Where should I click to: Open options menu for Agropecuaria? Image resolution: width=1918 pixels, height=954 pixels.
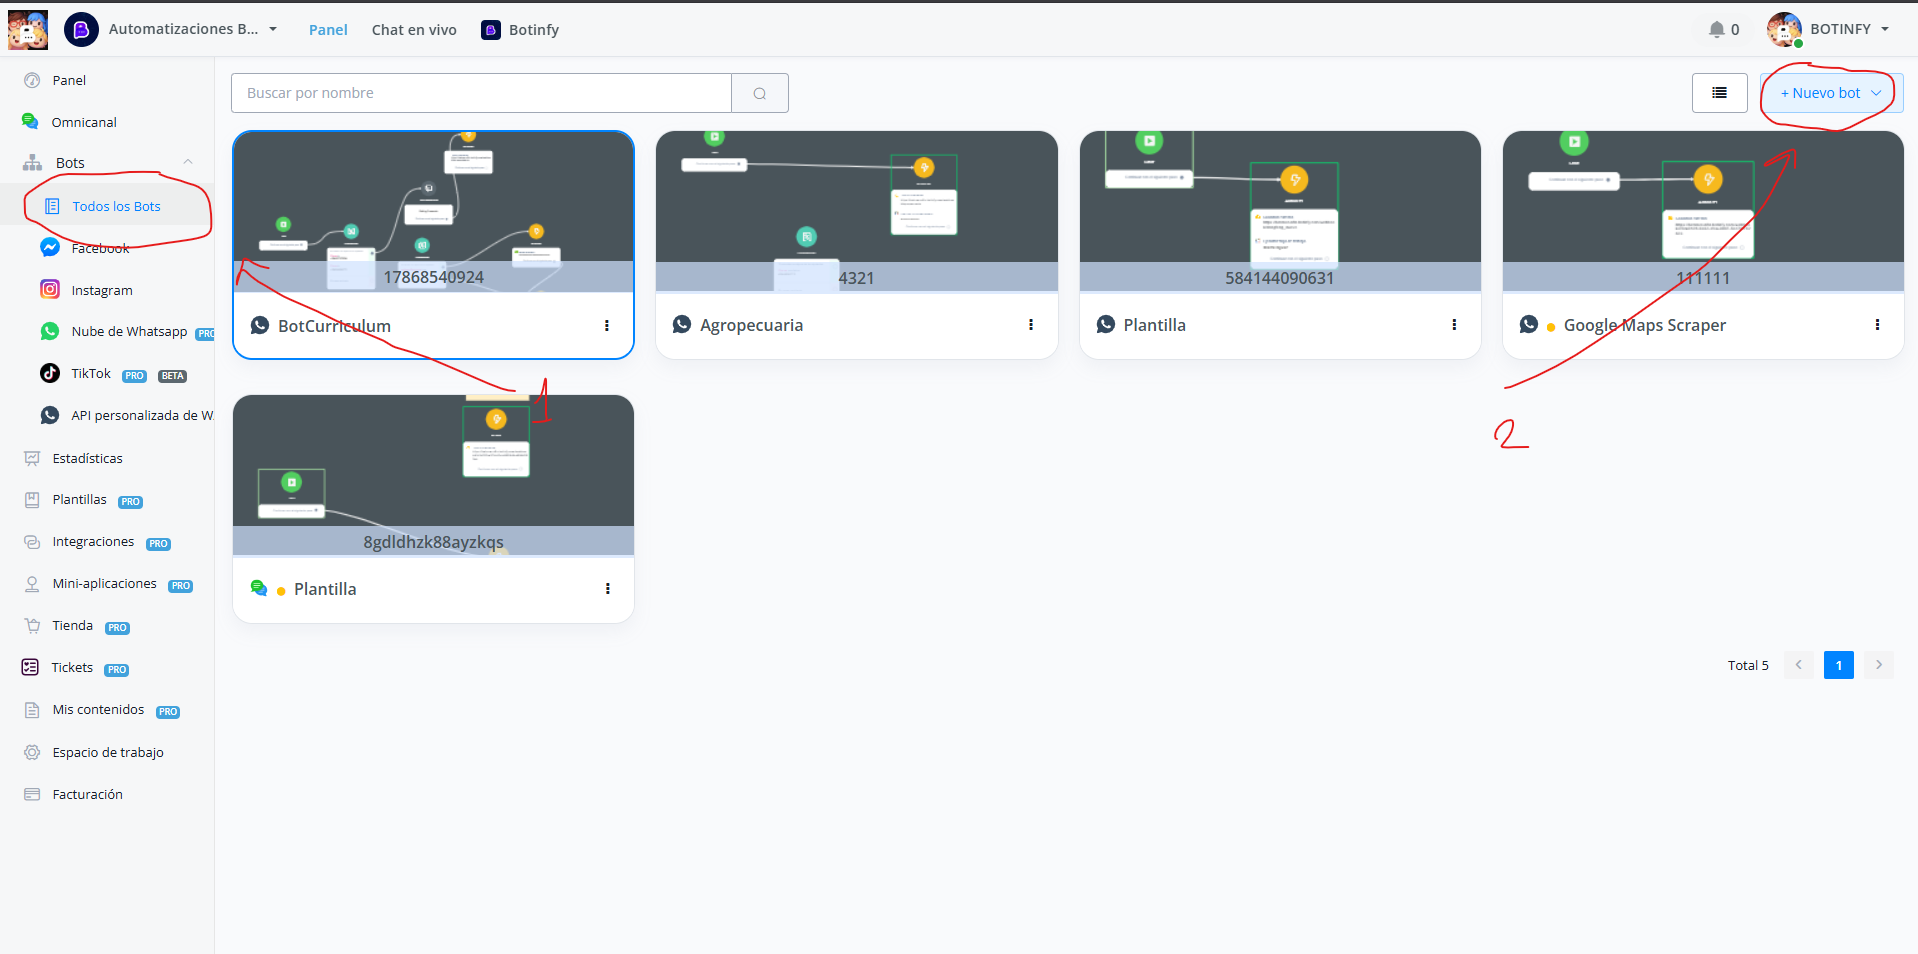point(1031,325)
